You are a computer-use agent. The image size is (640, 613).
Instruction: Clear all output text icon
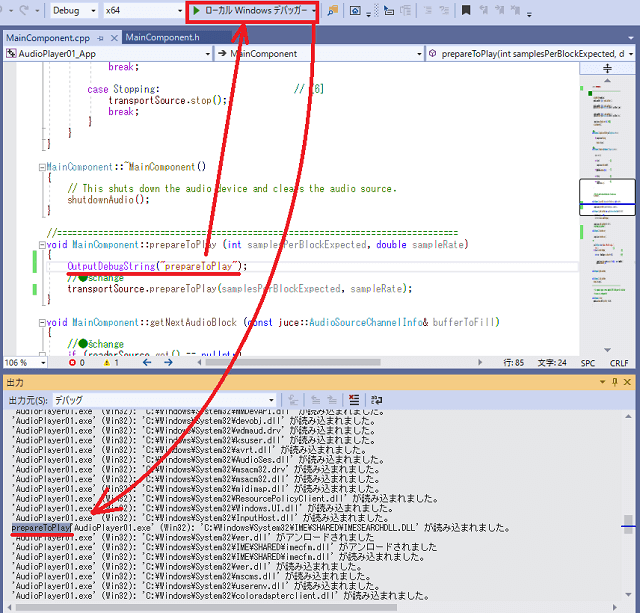coord(354,400)
